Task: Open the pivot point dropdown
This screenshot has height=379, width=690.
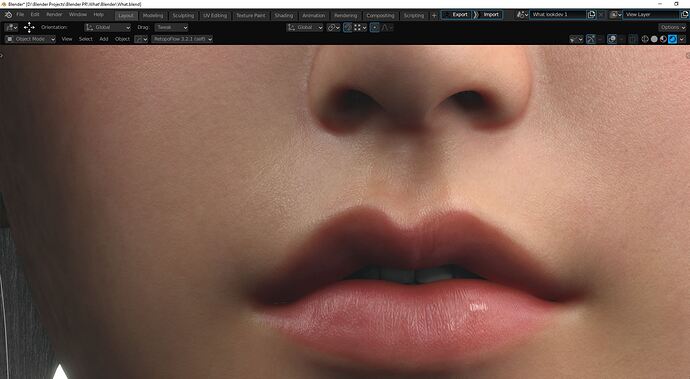Action: [334, 27]
